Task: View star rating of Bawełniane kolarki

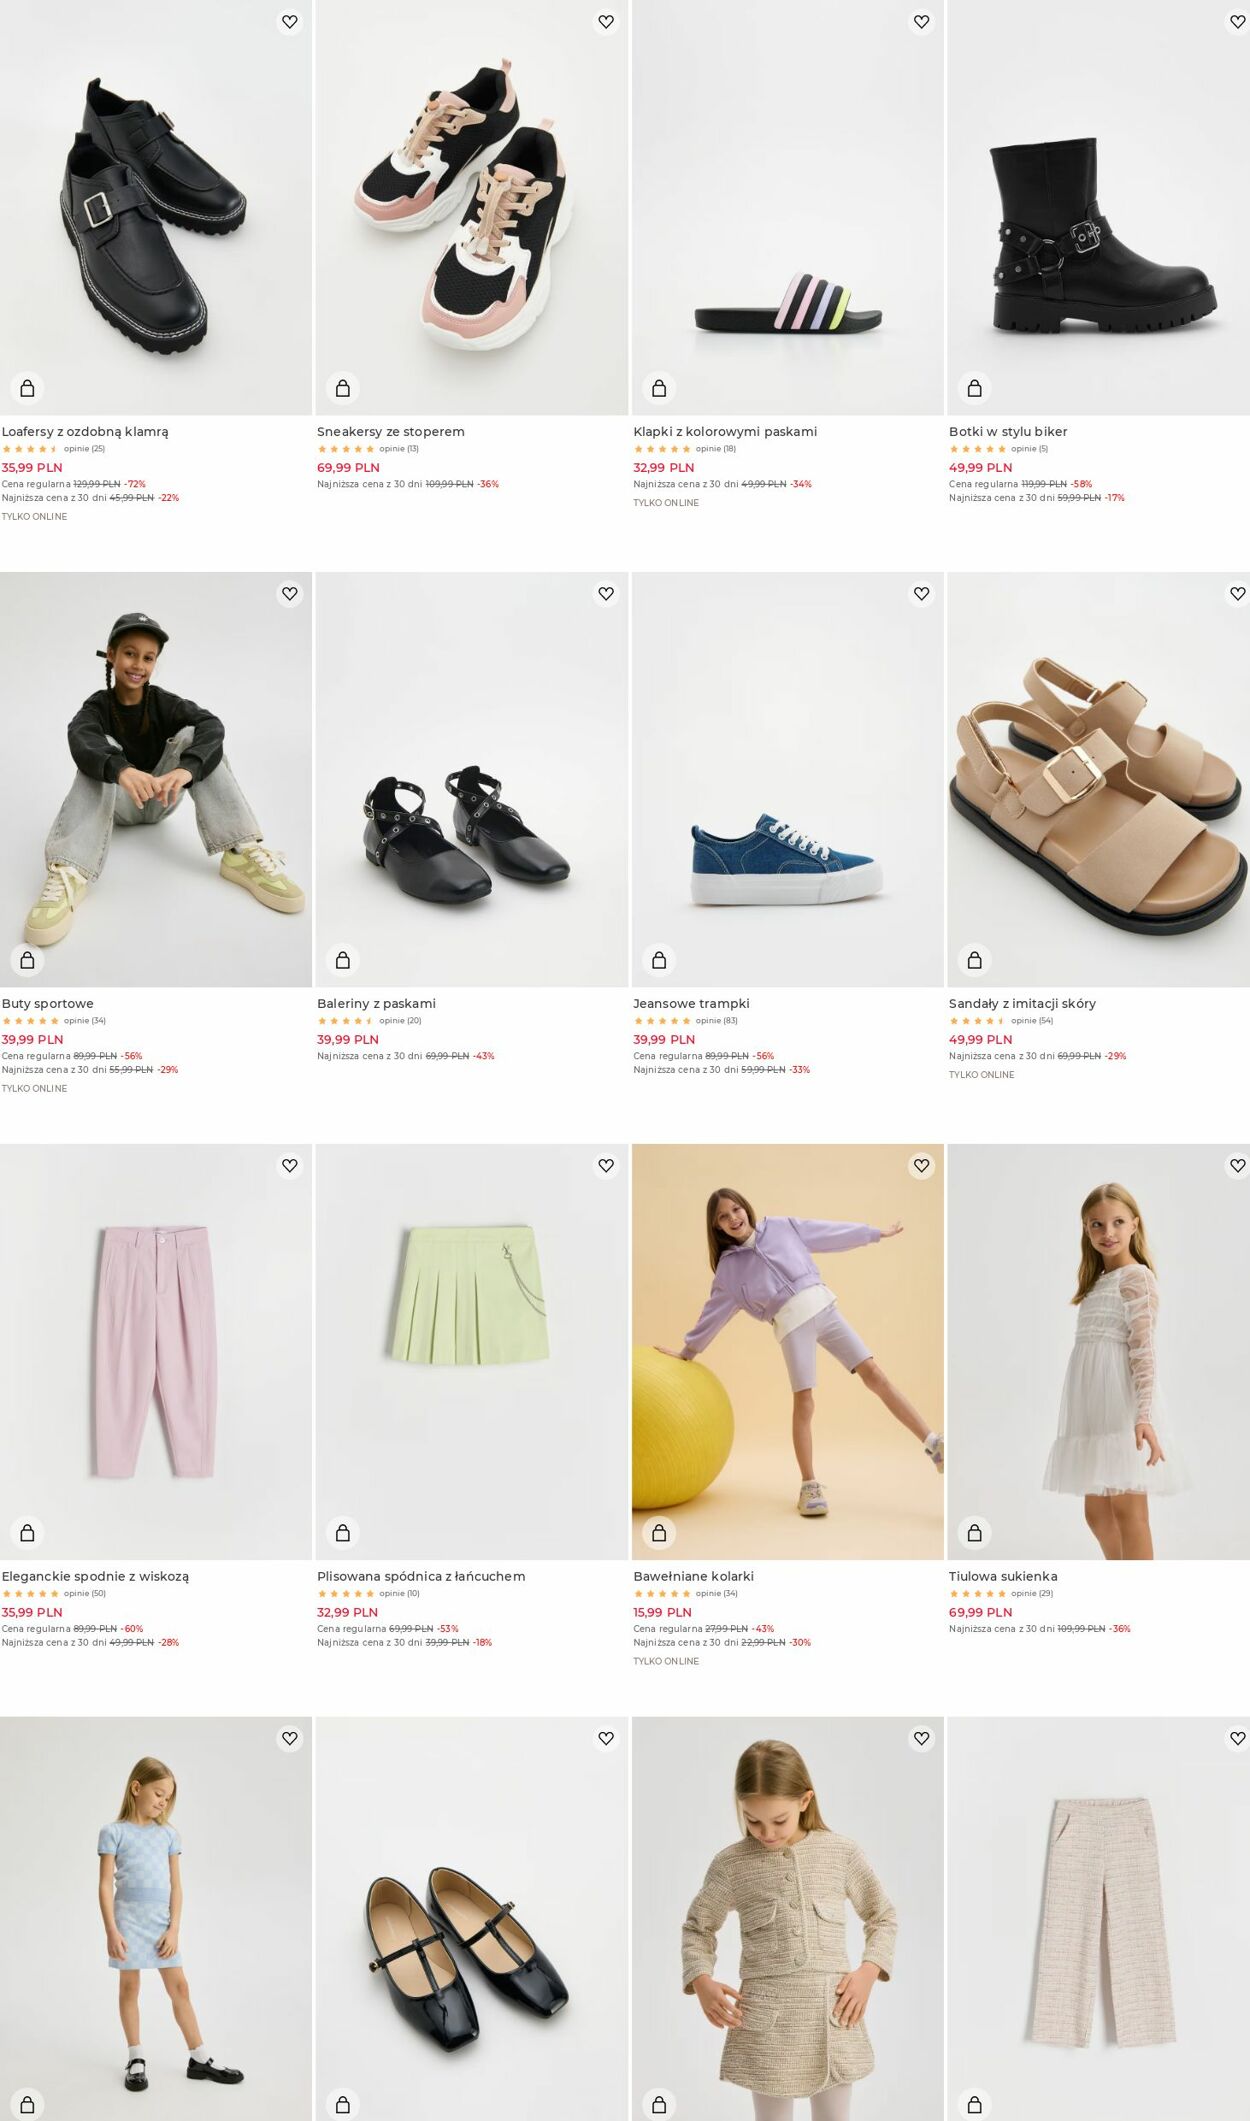Action: (x=662, y=1594)
